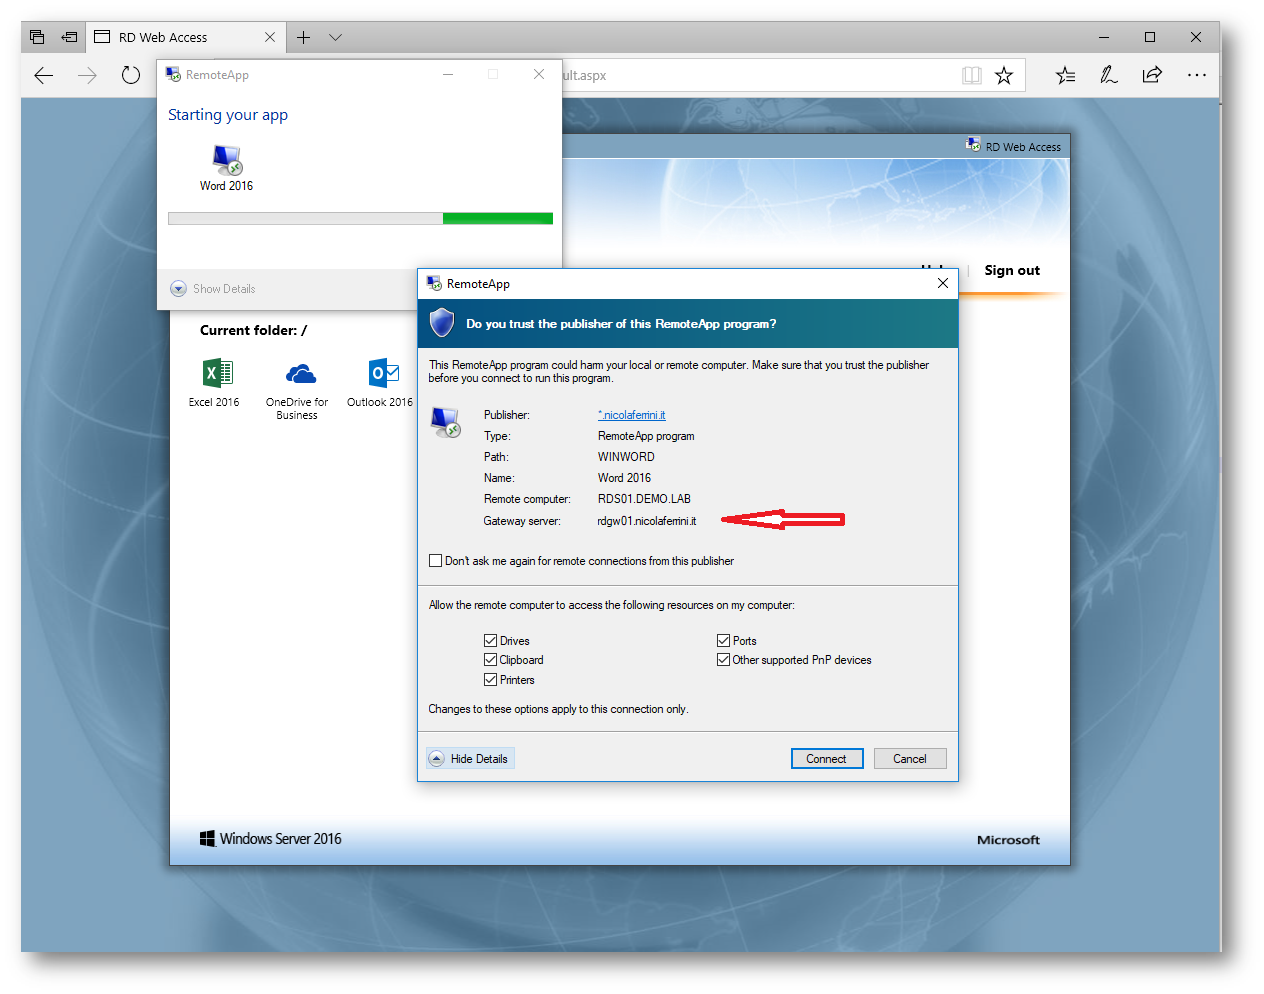Click the WINWORD path value
1264x994 pixels.
[626, 457]
